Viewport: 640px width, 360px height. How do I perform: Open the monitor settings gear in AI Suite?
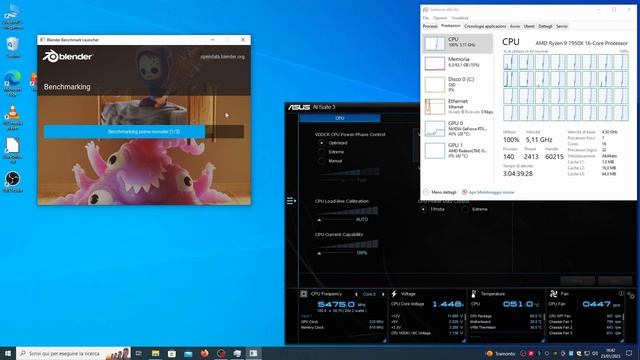click(631, 295)
